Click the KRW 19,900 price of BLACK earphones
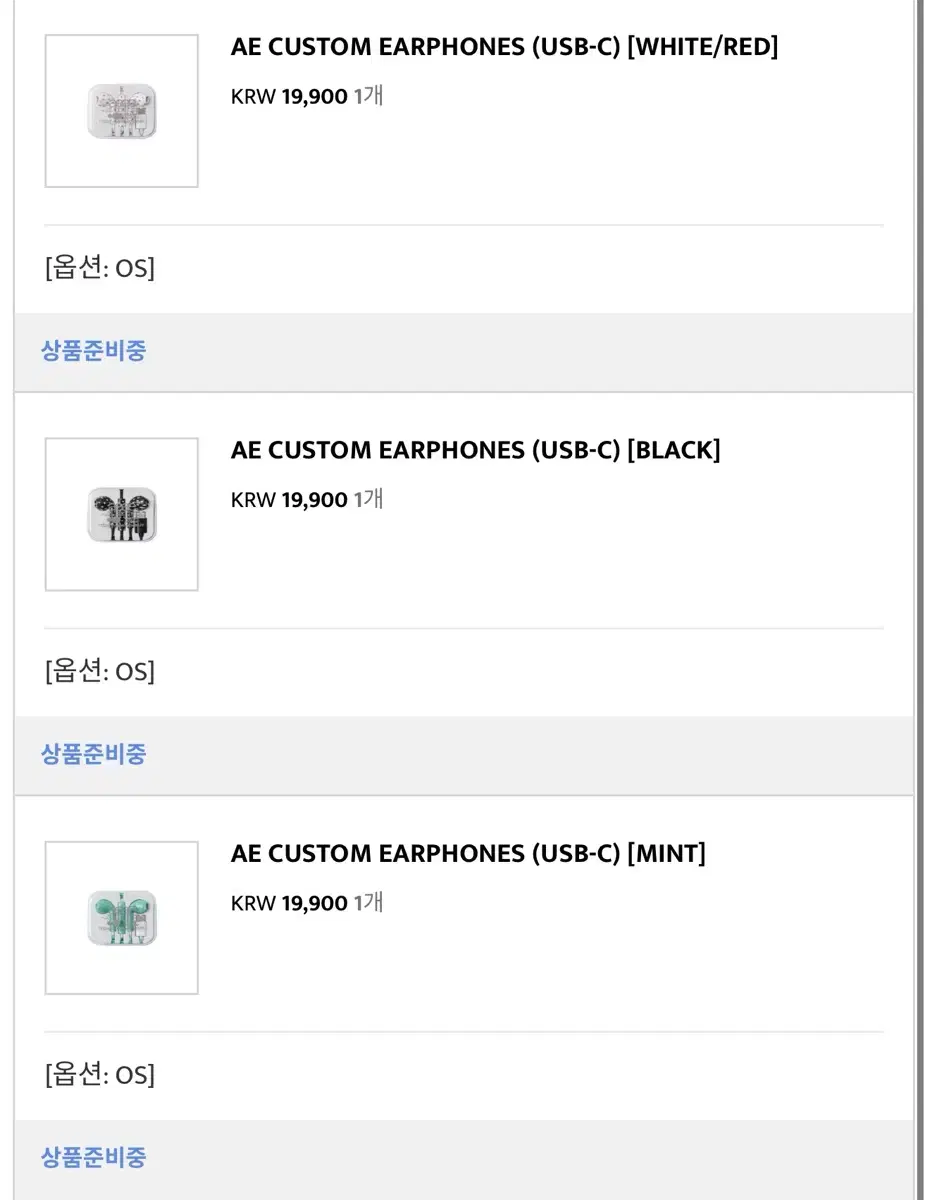The height and width of the screenshot is (1200, 930). point(288,499)
